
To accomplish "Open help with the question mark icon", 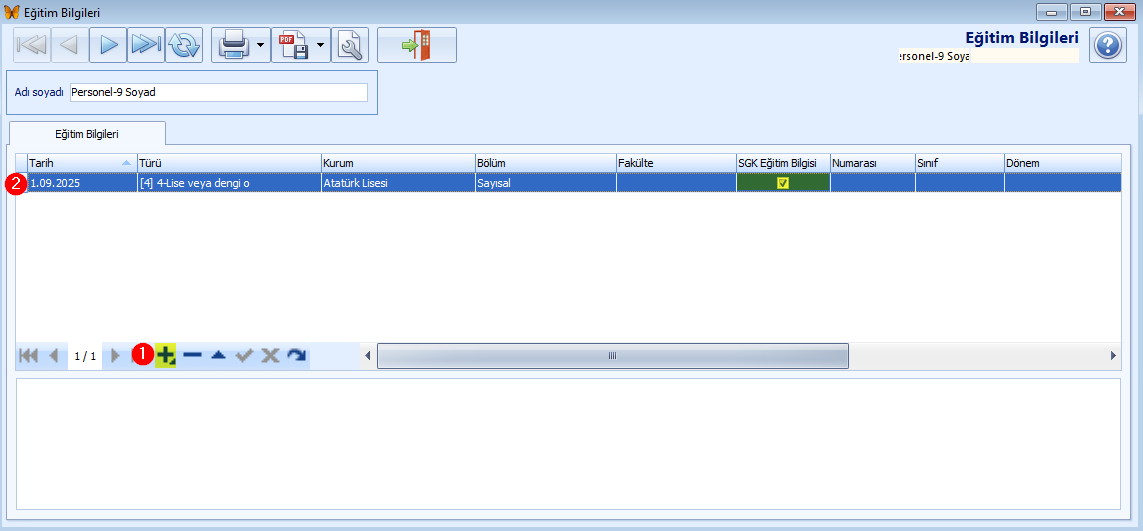I will pos(1107,45).
